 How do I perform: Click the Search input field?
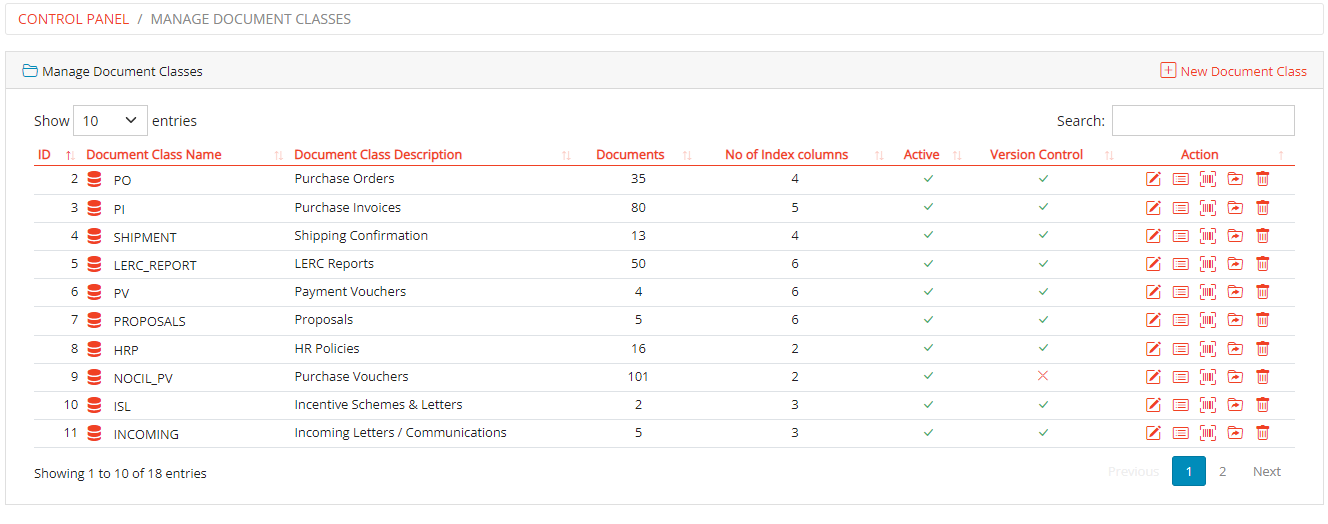[x=1202, y=121]
